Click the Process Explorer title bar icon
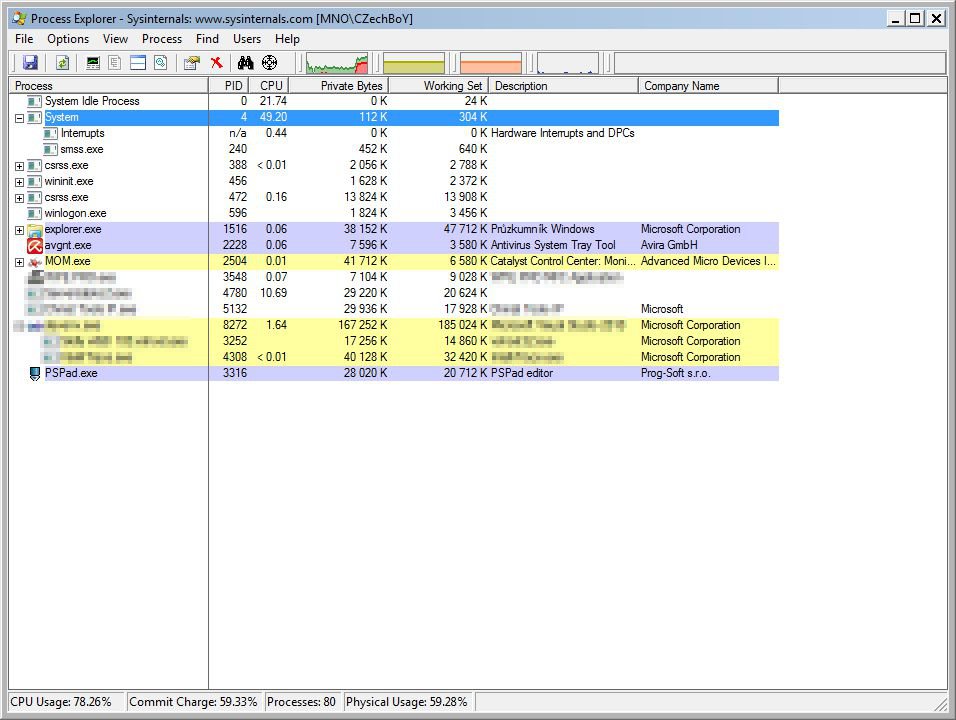 click(20, 19)
